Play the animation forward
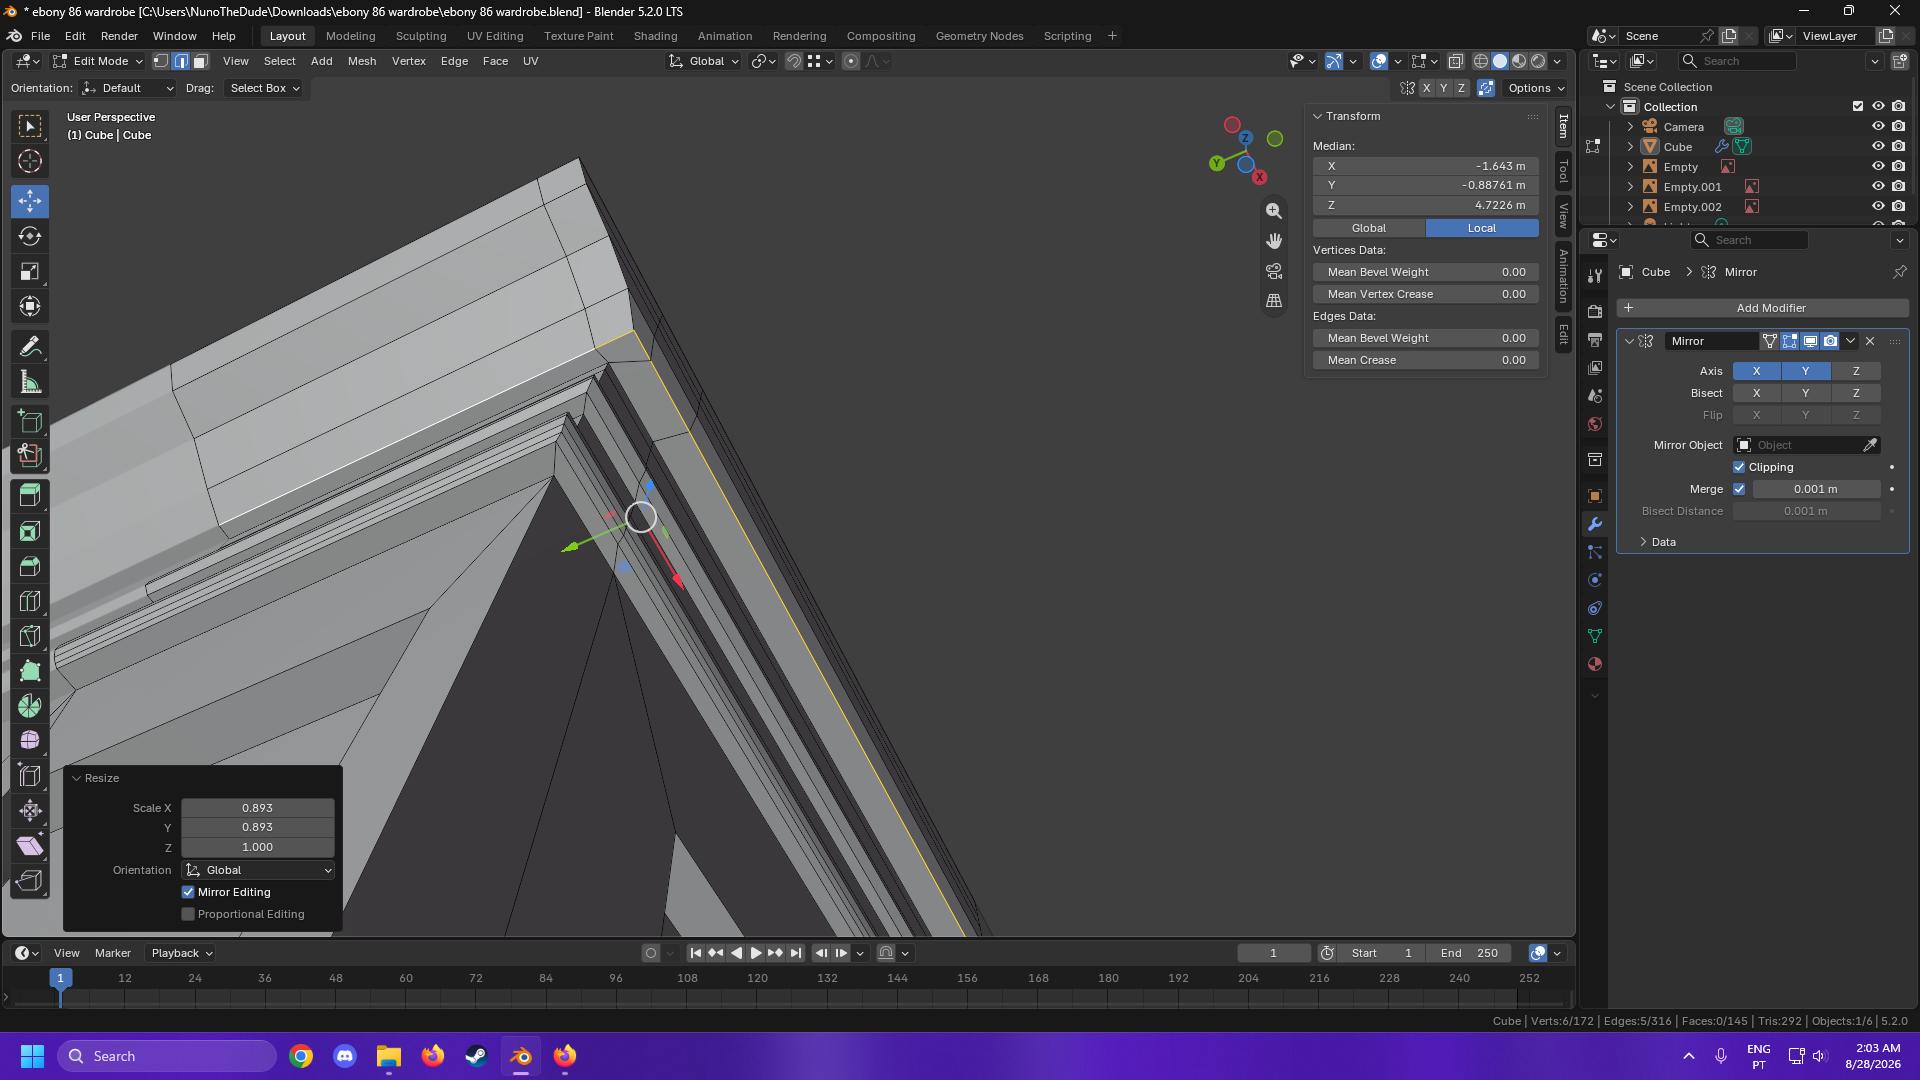The height and width of the screenshot is (1080, 1920). click(x=756, y=953)
